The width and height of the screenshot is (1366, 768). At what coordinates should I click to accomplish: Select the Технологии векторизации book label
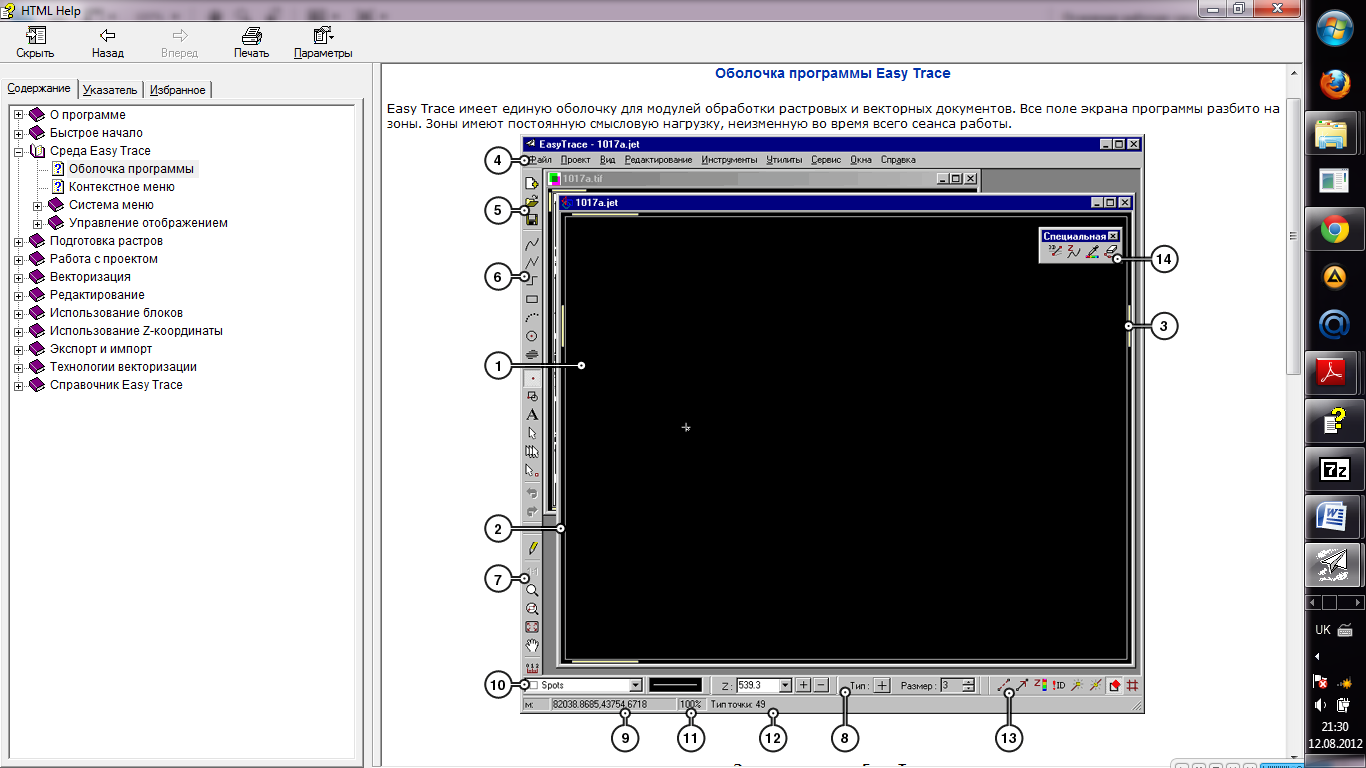click(x=123, y=367)
